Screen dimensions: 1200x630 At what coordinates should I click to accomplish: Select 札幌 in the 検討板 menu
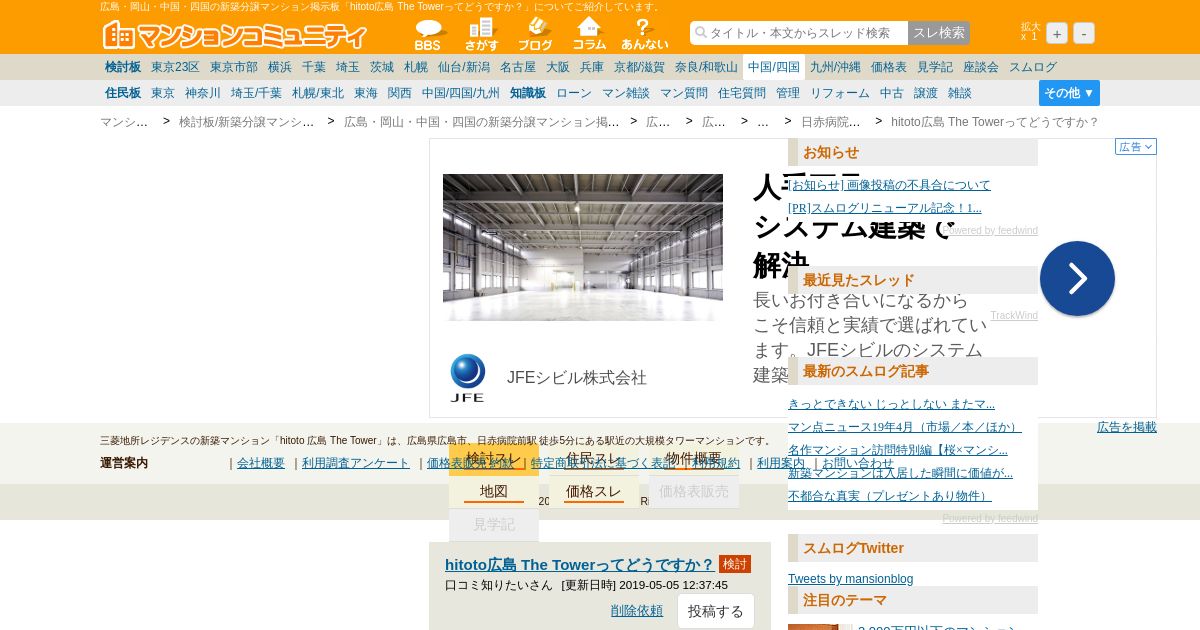pyautogui.click(x=416, y=67)
